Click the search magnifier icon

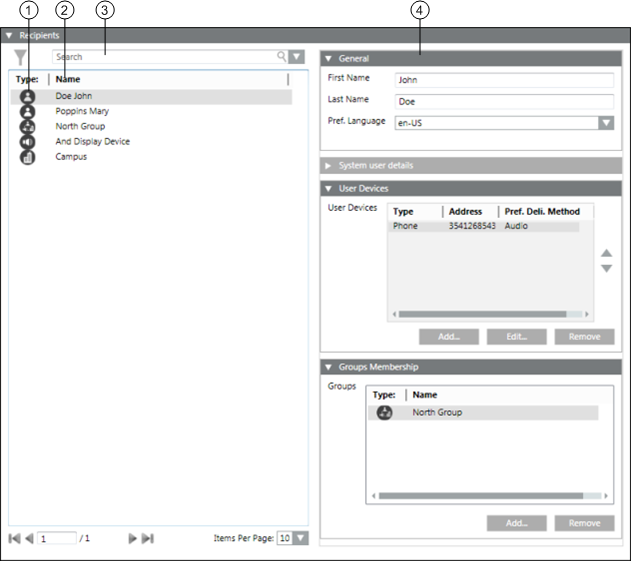click(282, 57)
